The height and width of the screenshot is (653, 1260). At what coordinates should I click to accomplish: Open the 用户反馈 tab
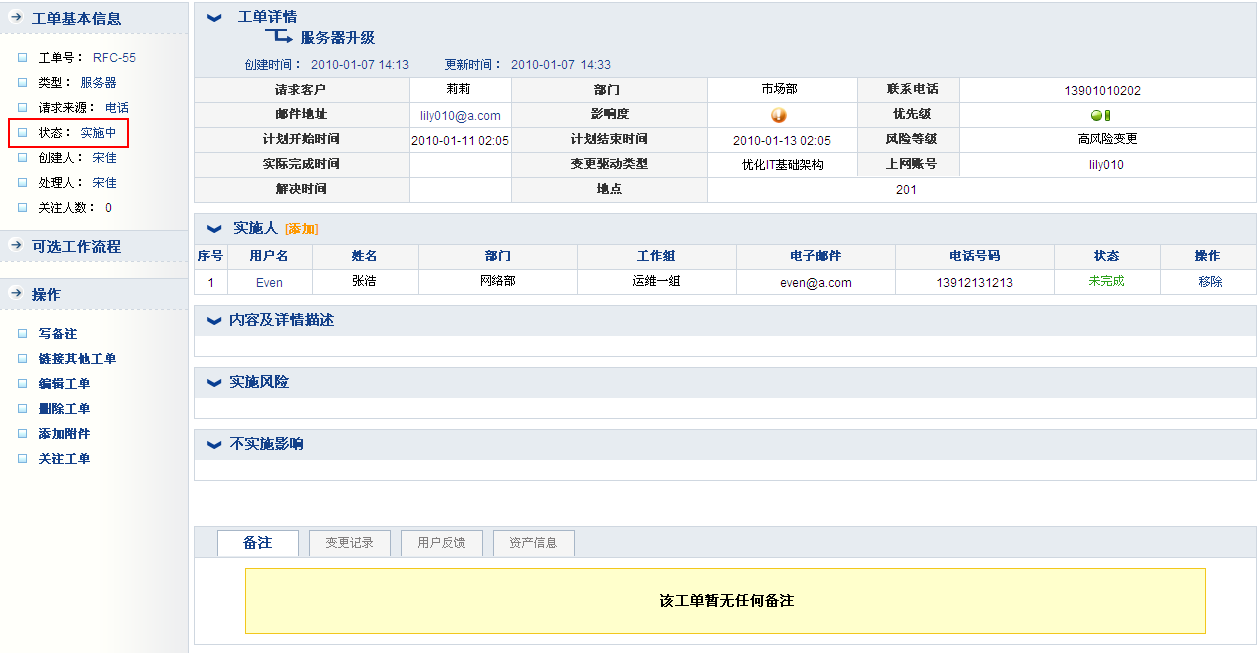(441, 543)
